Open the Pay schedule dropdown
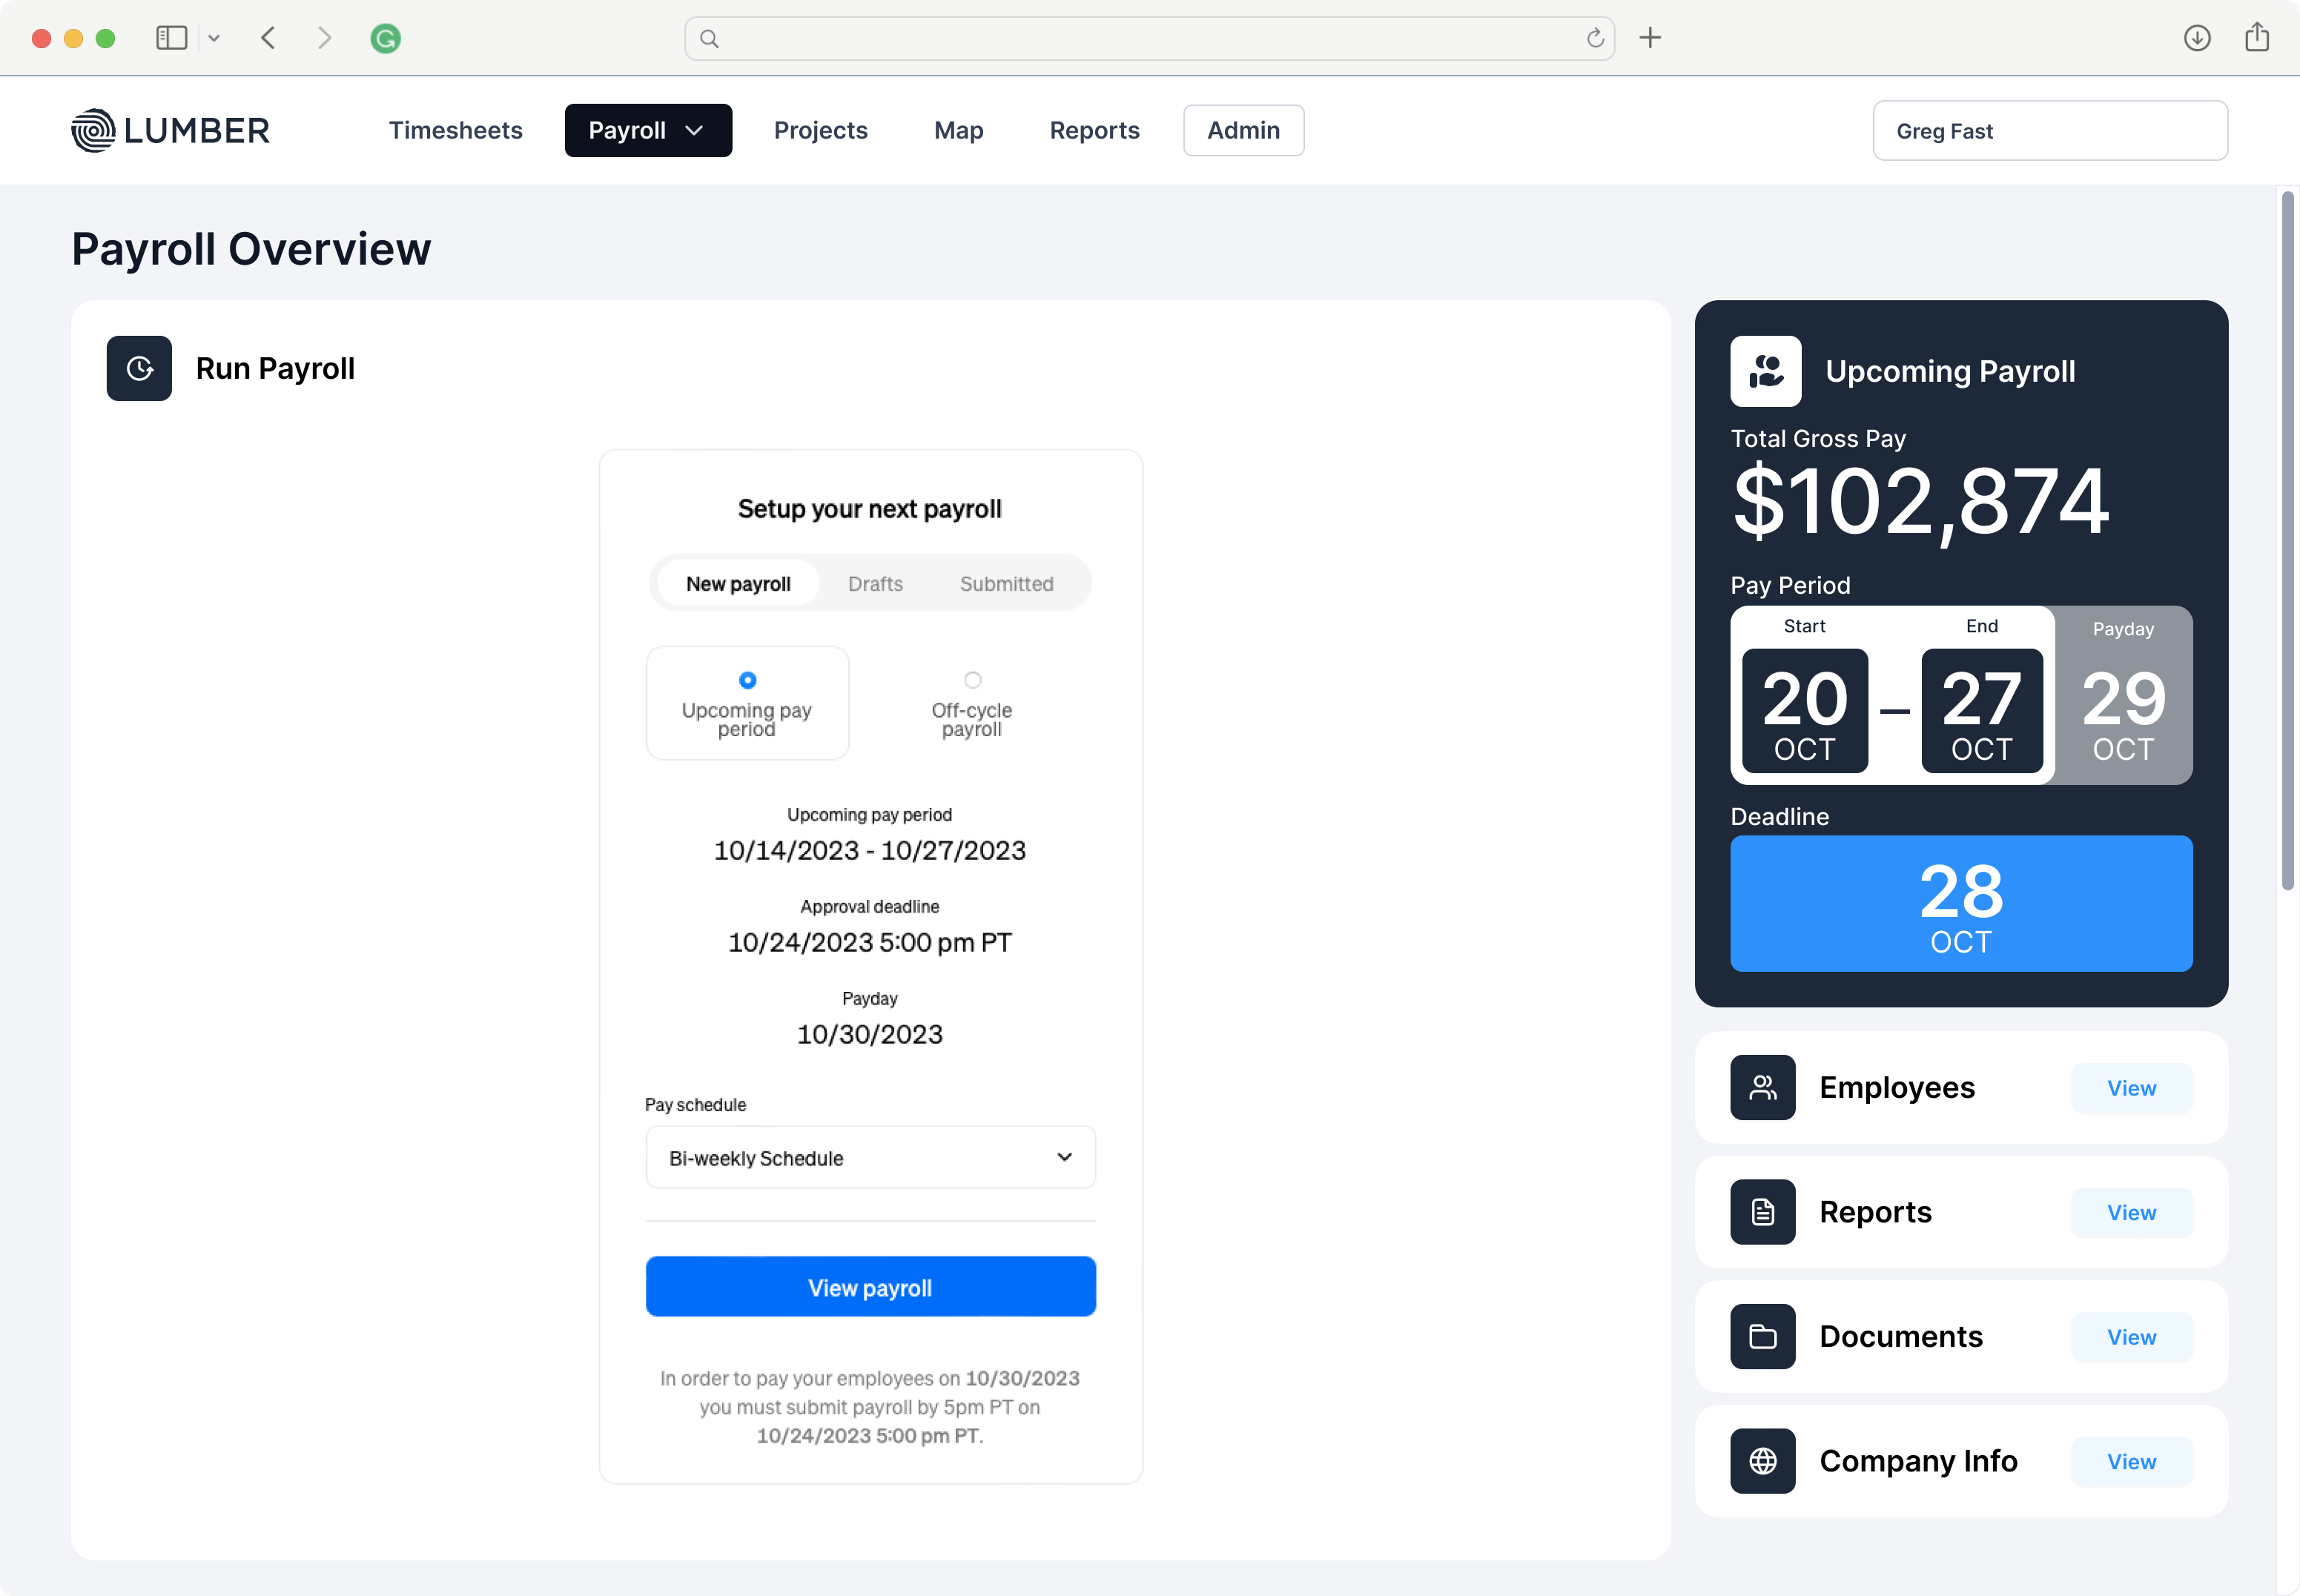Screen dimensions: 2300x1596 pos(870,1157)
